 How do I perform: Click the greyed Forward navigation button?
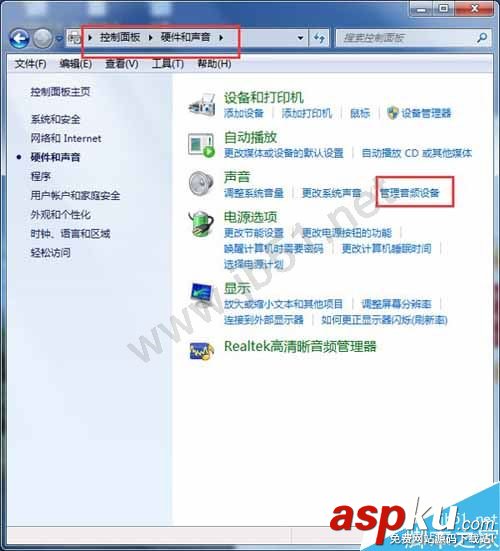[x=43, y=38]
